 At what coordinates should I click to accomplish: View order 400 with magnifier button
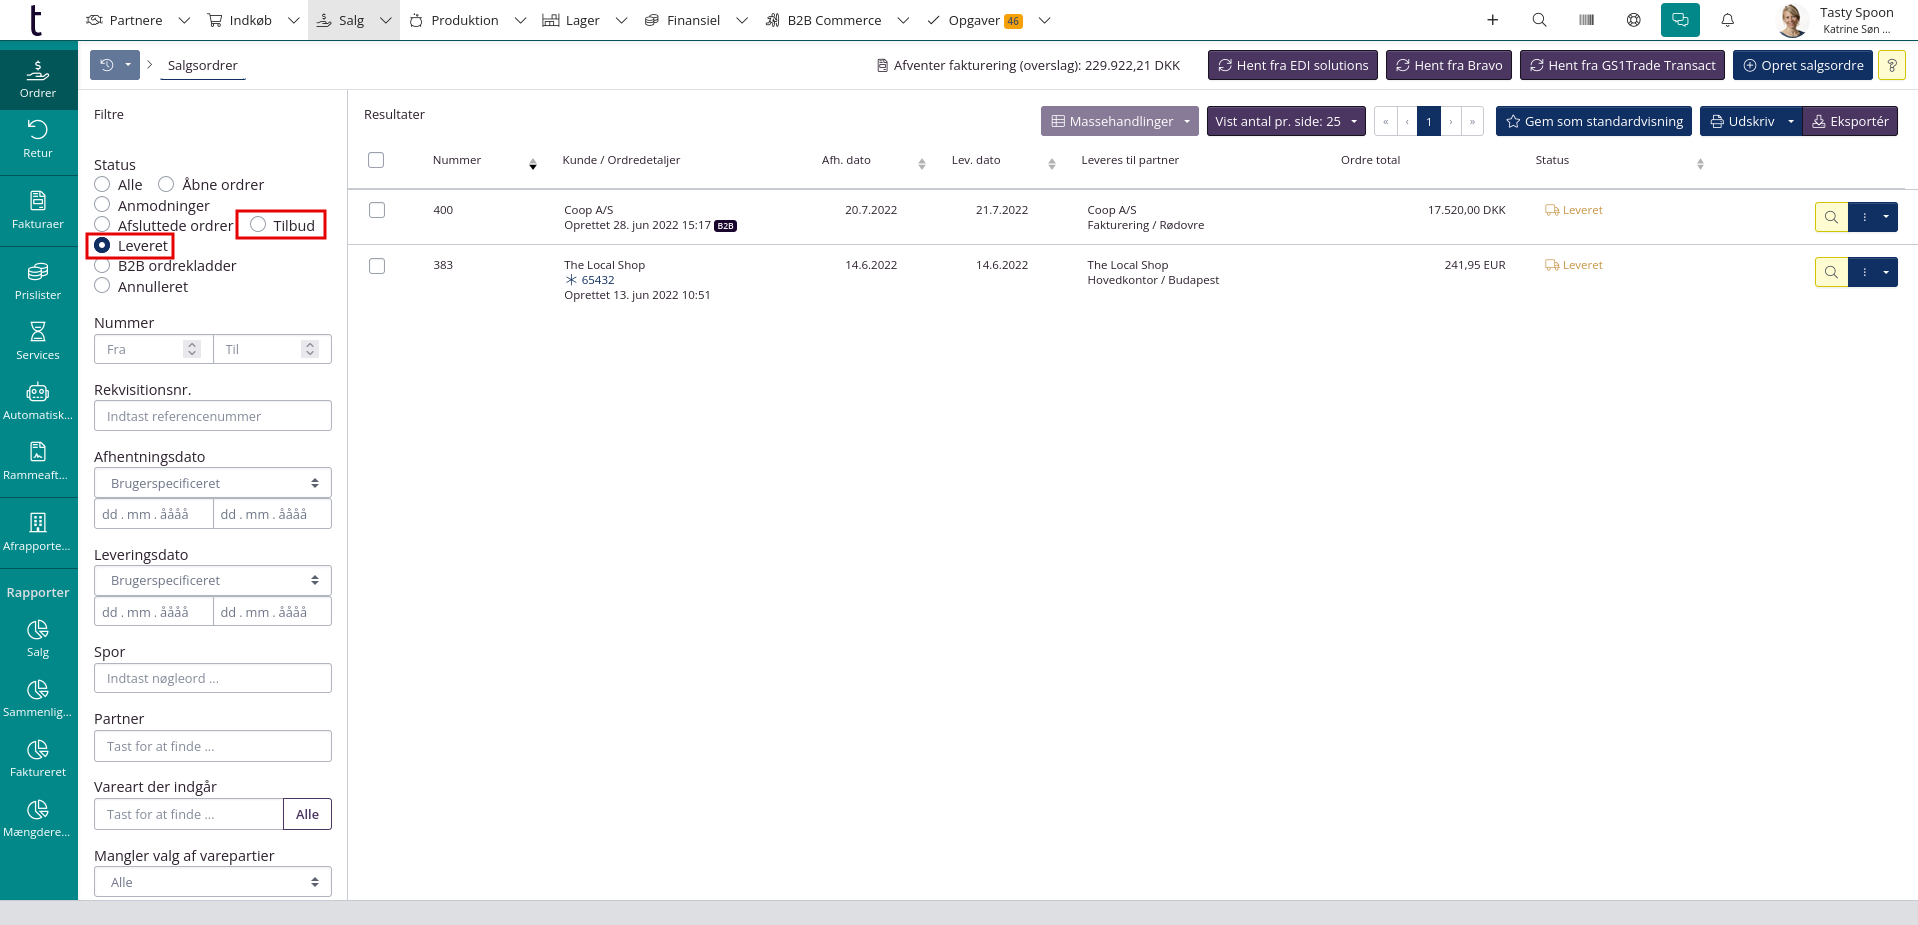(1831, 217)
